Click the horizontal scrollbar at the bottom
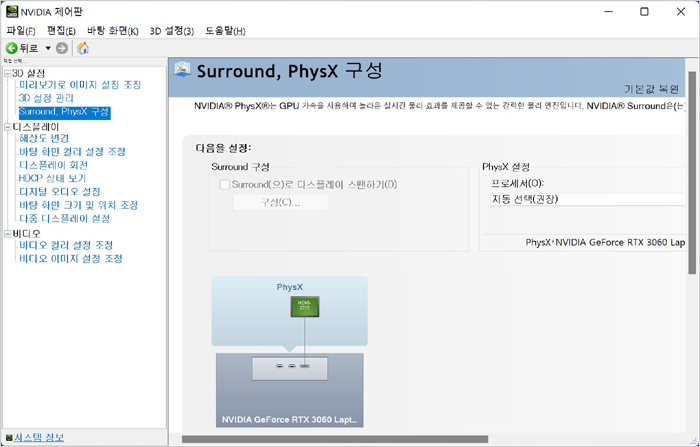700x447 pixels. pos(335,439)
